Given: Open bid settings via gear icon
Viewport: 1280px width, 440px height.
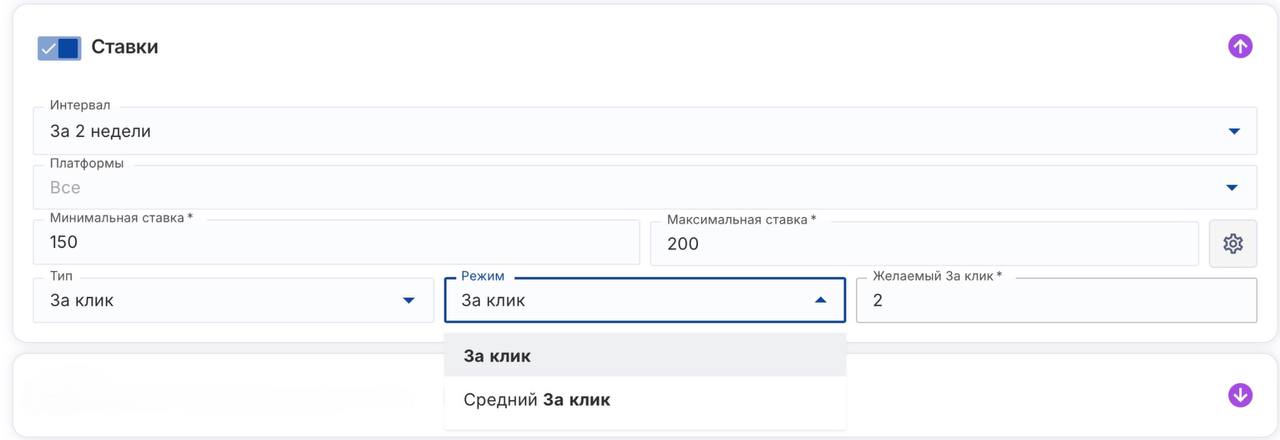Looking at the screenshot, I should coord(1232,244).
